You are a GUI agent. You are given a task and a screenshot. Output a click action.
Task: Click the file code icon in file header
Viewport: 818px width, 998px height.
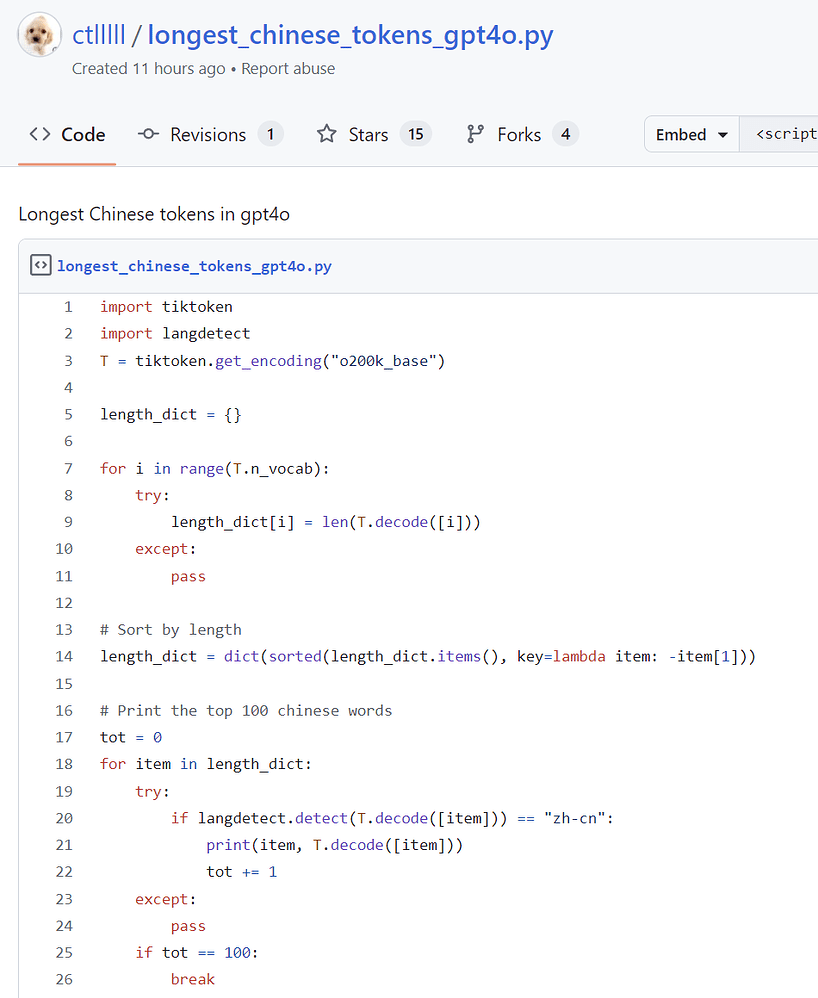tap(41, 265)
